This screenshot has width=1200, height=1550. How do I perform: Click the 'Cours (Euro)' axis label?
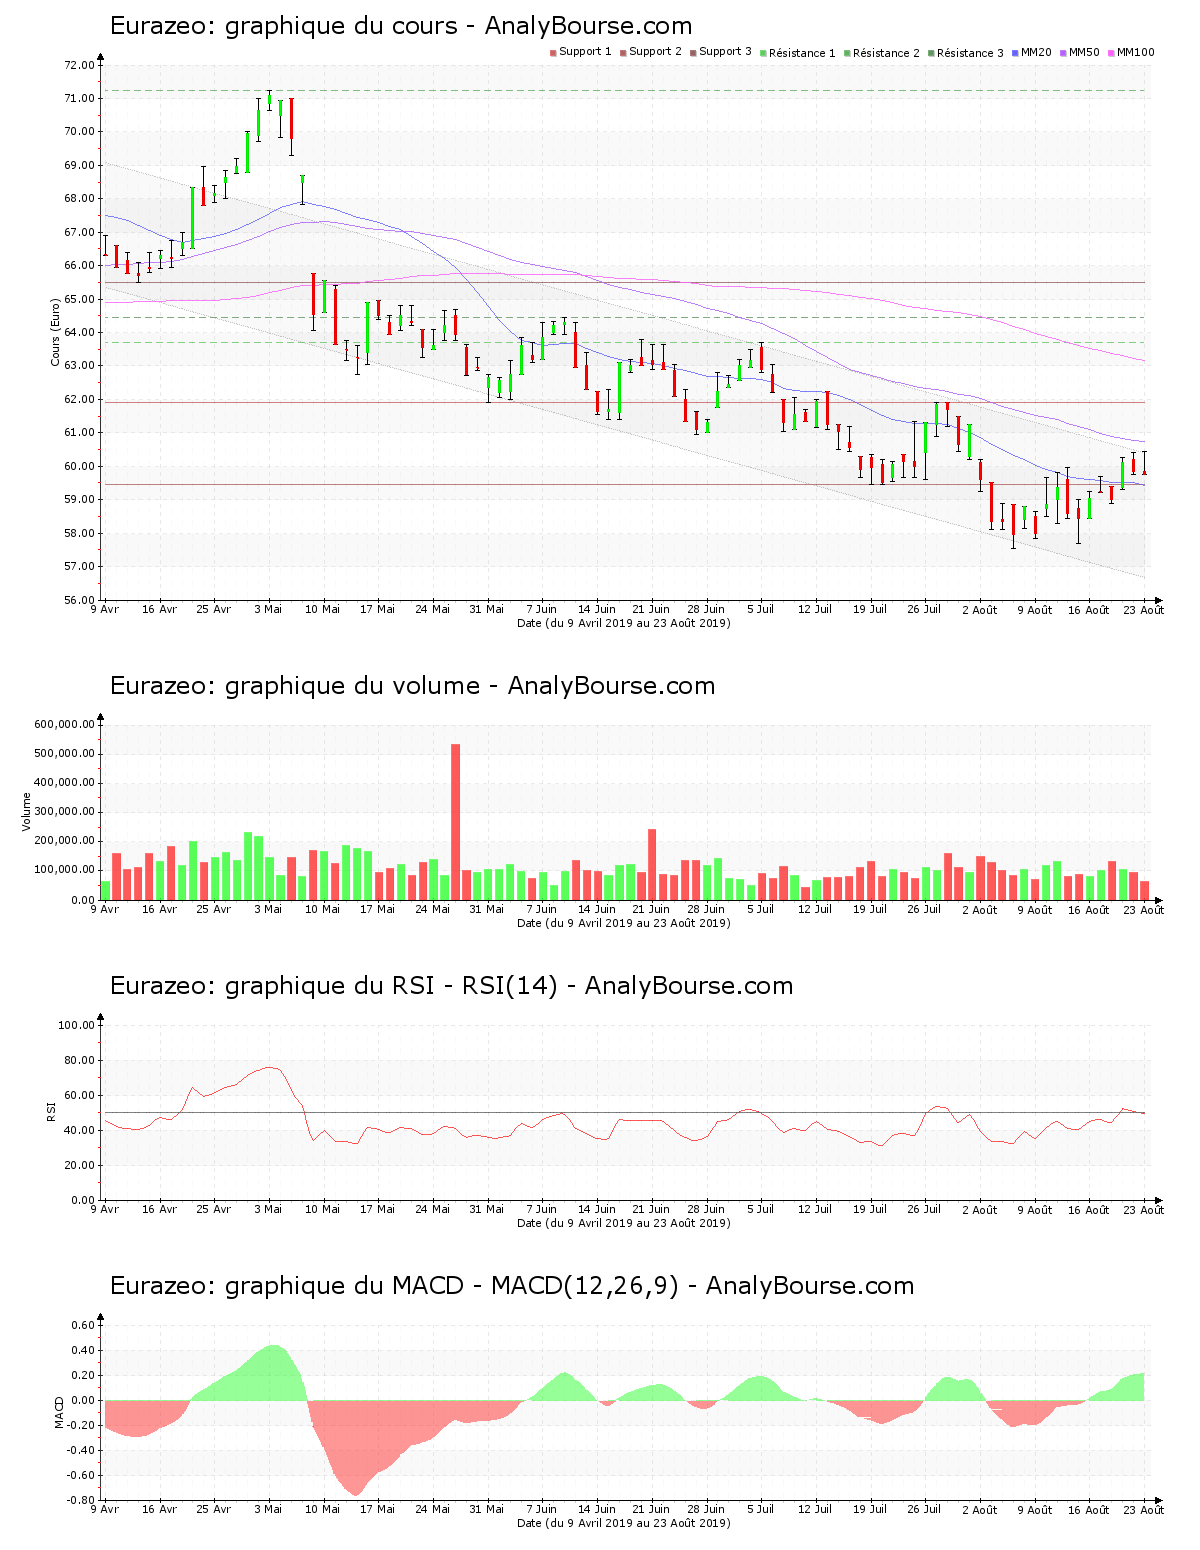click(x=56, y=332)
